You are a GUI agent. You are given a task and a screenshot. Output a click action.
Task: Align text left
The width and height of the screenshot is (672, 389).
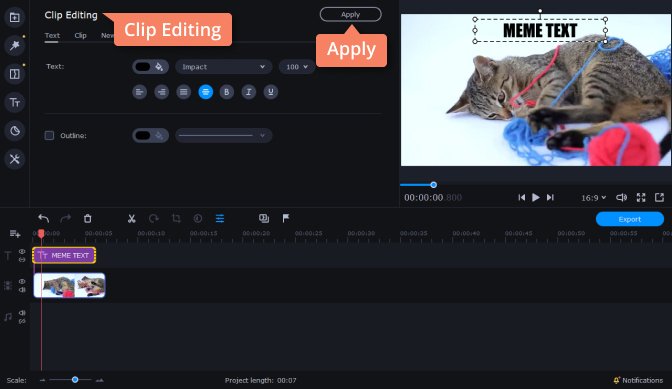(x=139, y=92)
